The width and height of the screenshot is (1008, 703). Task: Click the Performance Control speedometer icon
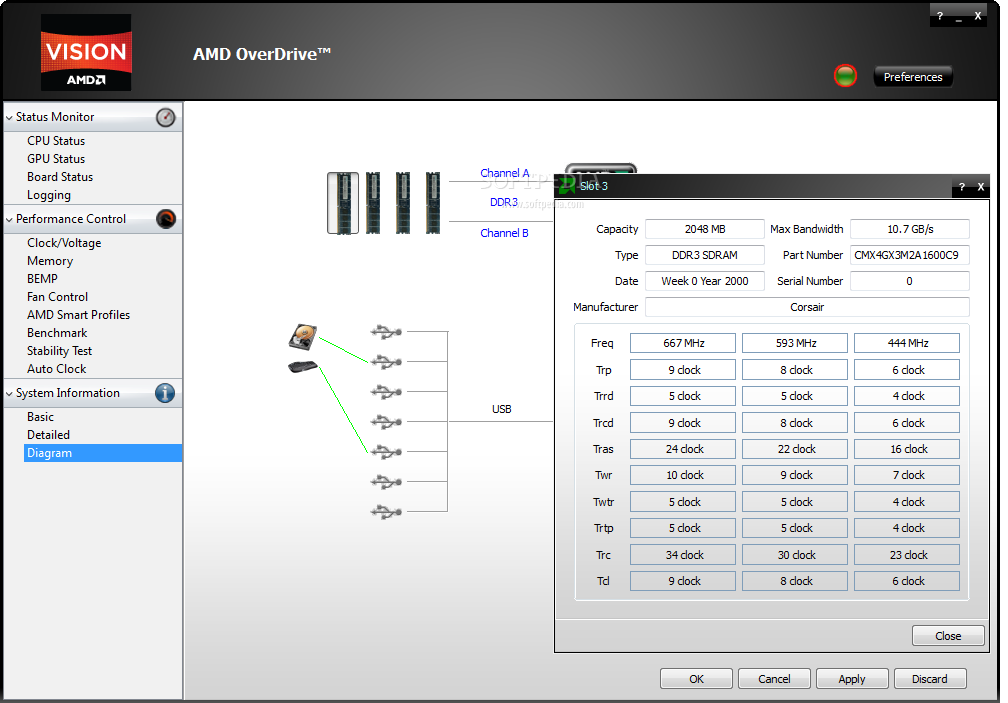click(165, 219)
